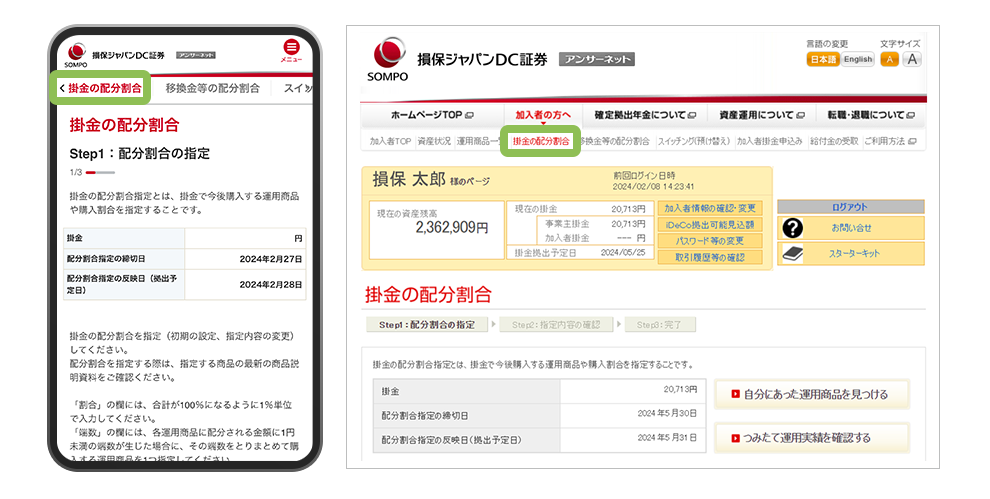Tap the back chevron beside mobile 掛金の配分割合
990x499 pixels.
pos(62,88)
